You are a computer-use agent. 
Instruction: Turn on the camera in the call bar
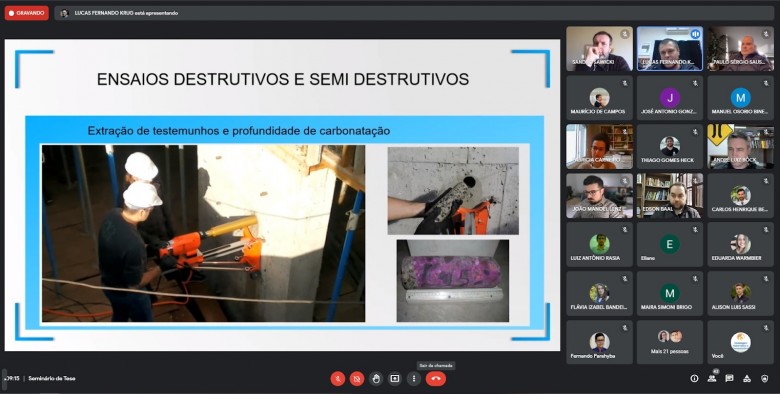(357, 379)
